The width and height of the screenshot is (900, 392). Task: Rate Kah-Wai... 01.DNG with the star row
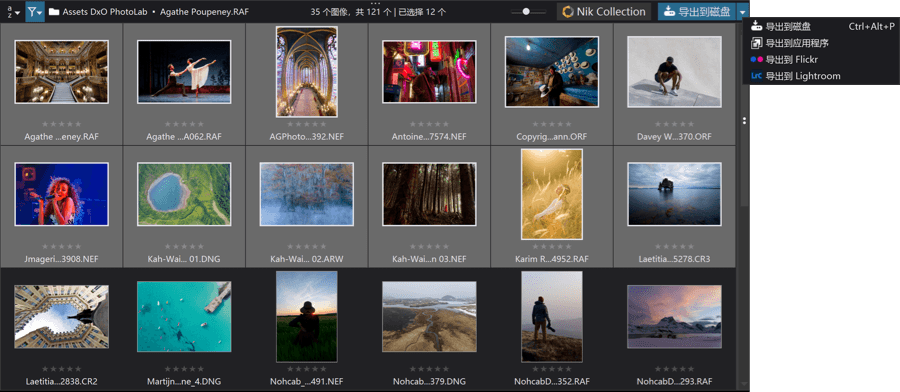184,247
